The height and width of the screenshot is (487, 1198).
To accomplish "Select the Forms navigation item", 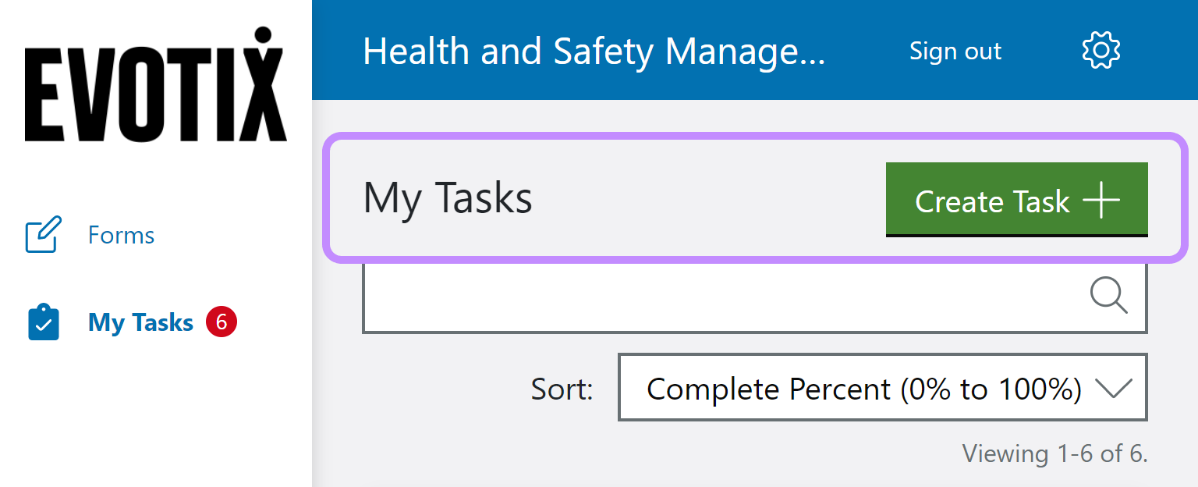I will pyautogui.click(x=121, y=235).
